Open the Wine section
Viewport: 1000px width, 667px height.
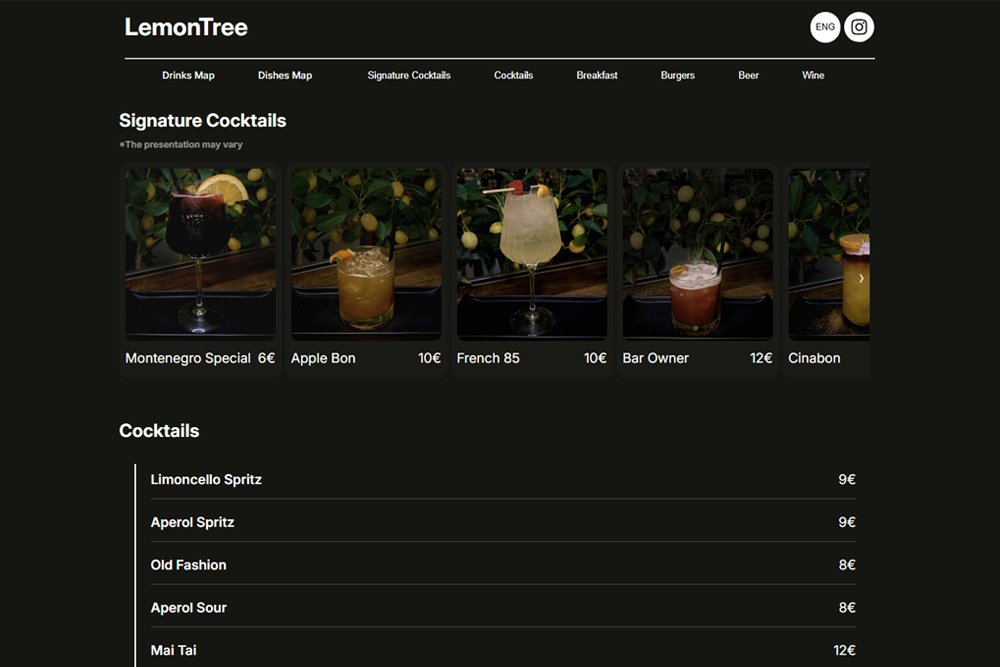tap(813, 75)
